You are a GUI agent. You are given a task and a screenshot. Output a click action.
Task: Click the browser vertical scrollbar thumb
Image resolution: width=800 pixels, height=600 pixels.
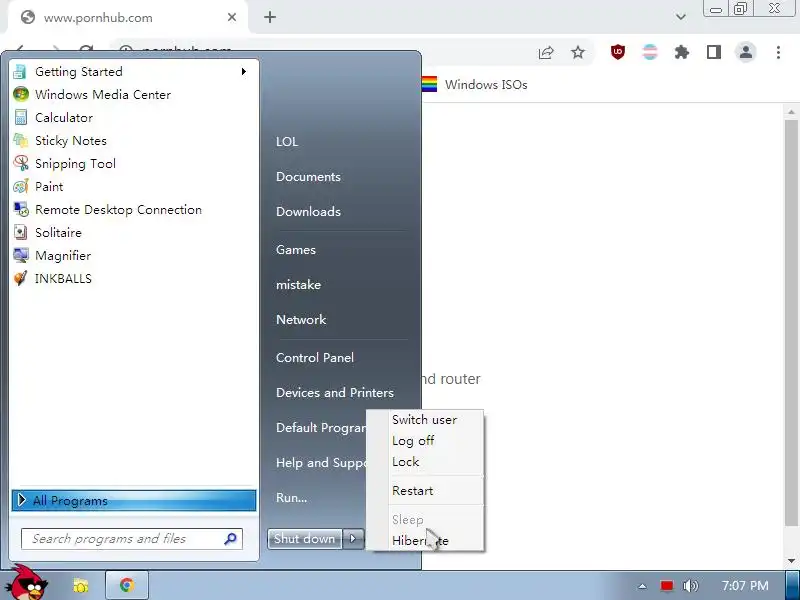tap(791, 323)
